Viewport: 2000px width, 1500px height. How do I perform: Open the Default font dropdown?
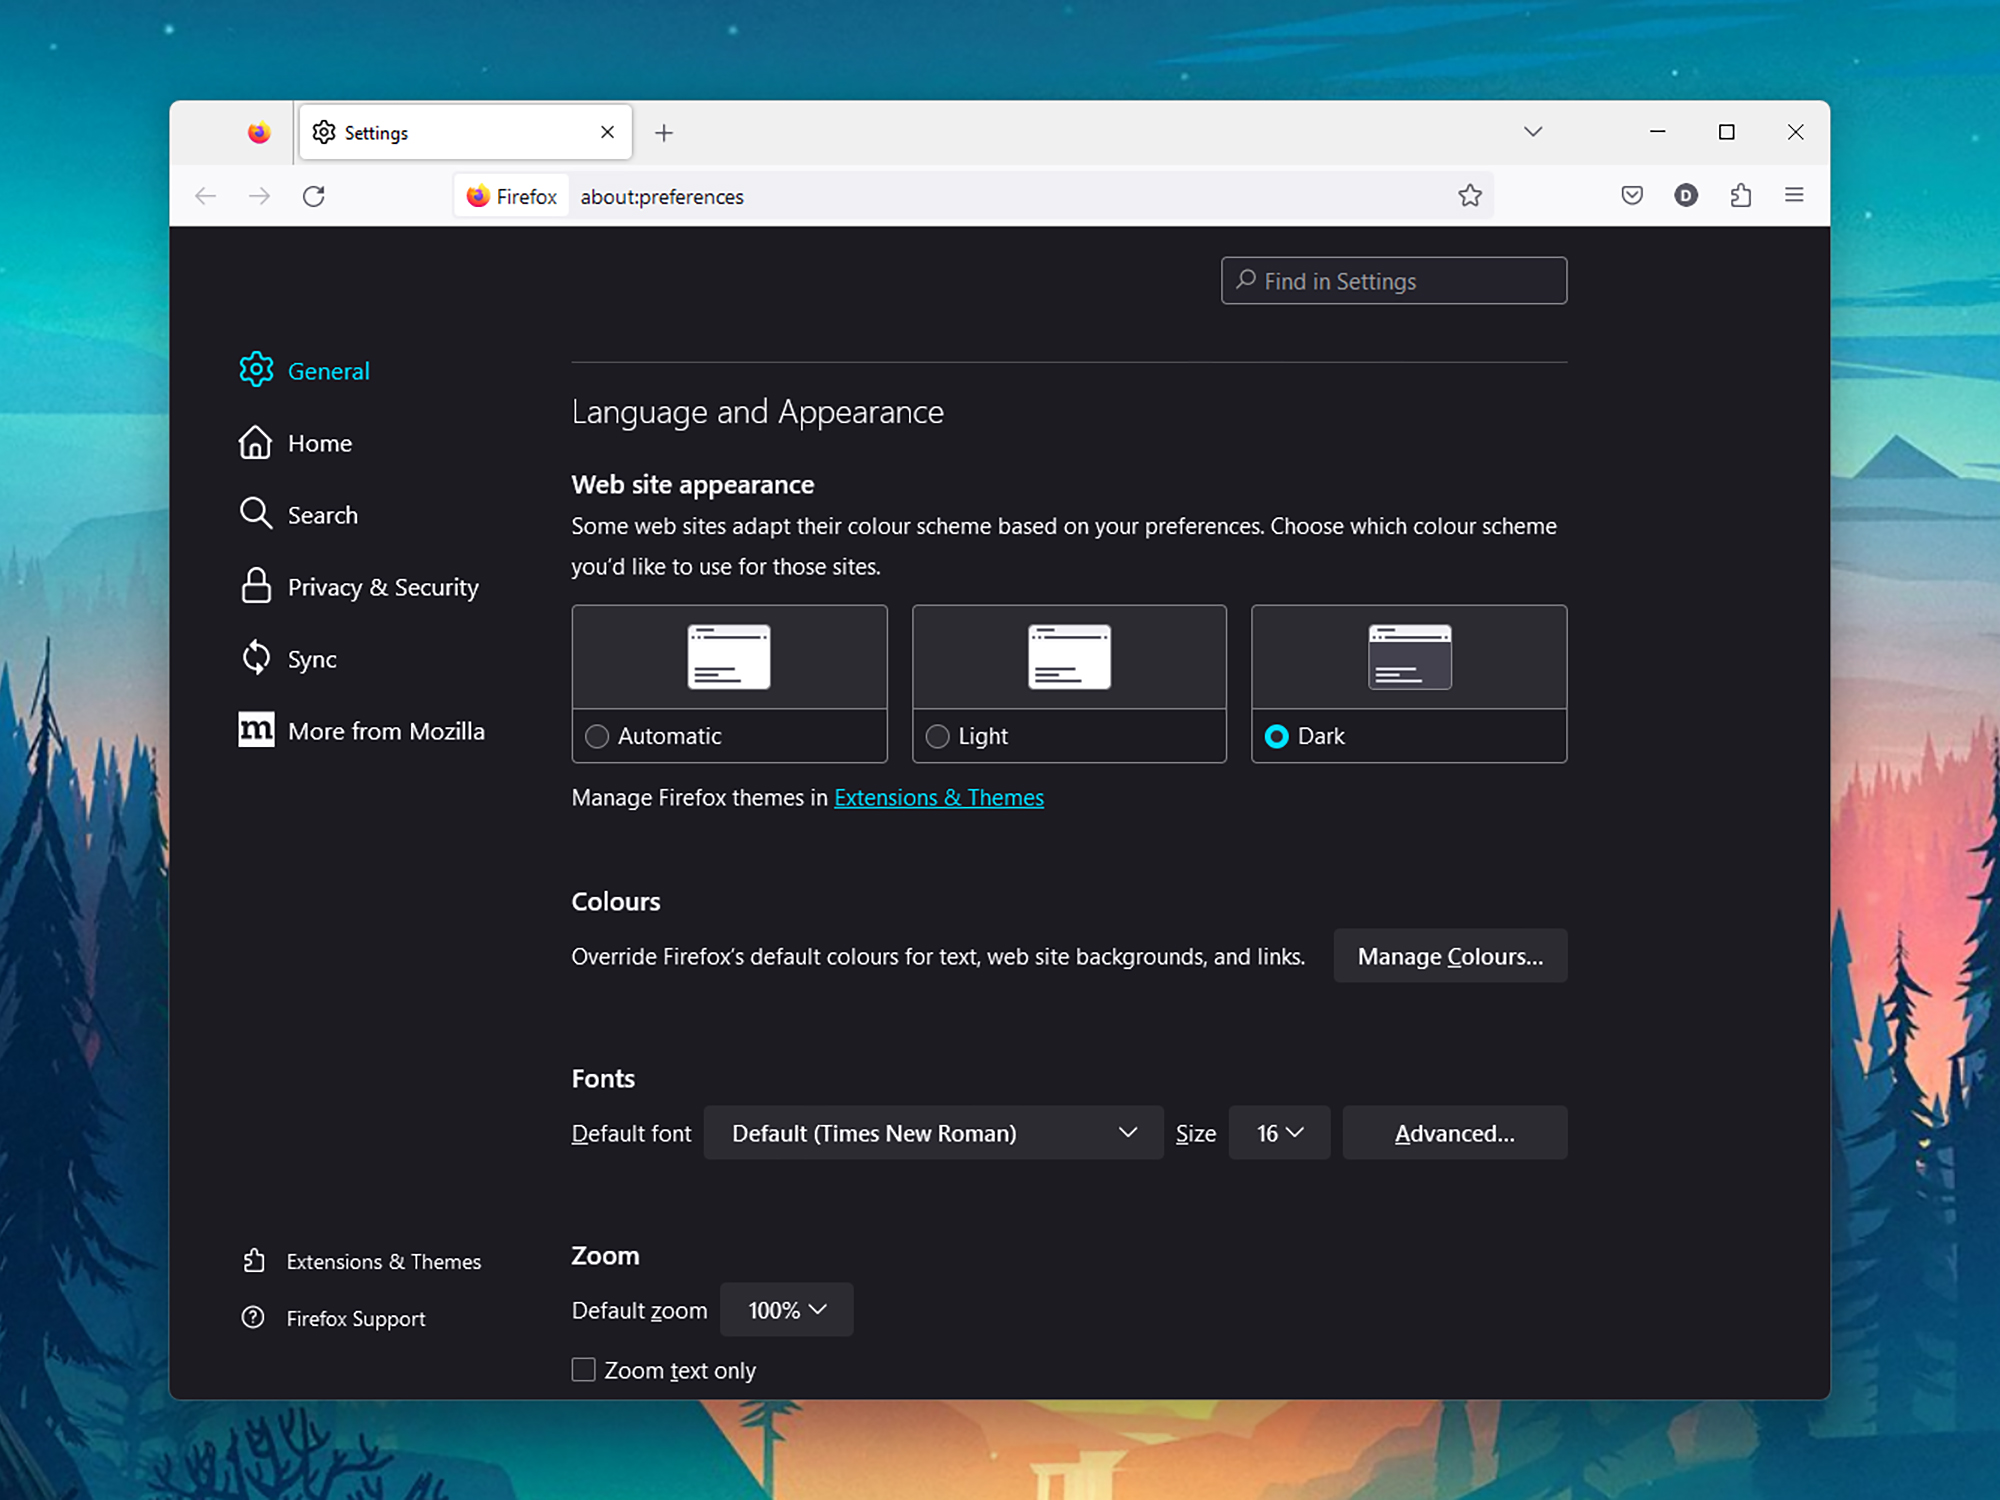coord(932,1133)
